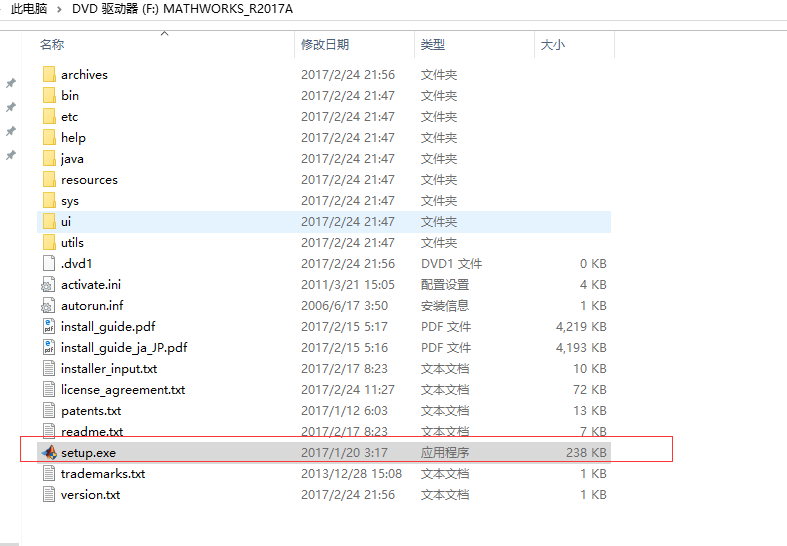This screenshot has width=787, height=546.
Task: Click the DVD1 文件 type cell
Action: click(451, 263)
